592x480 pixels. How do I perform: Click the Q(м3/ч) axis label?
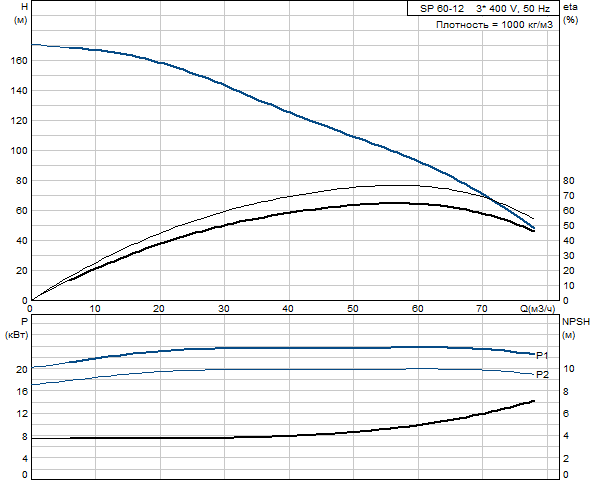click(x=538, y=309)
